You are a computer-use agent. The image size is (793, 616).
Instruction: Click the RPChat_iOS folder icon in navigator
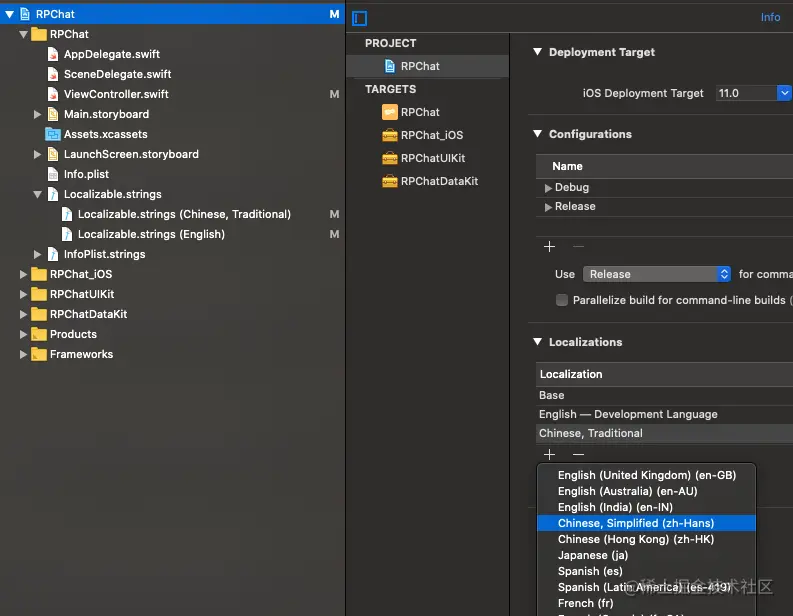pyautogui.click(x=38, y=274)
